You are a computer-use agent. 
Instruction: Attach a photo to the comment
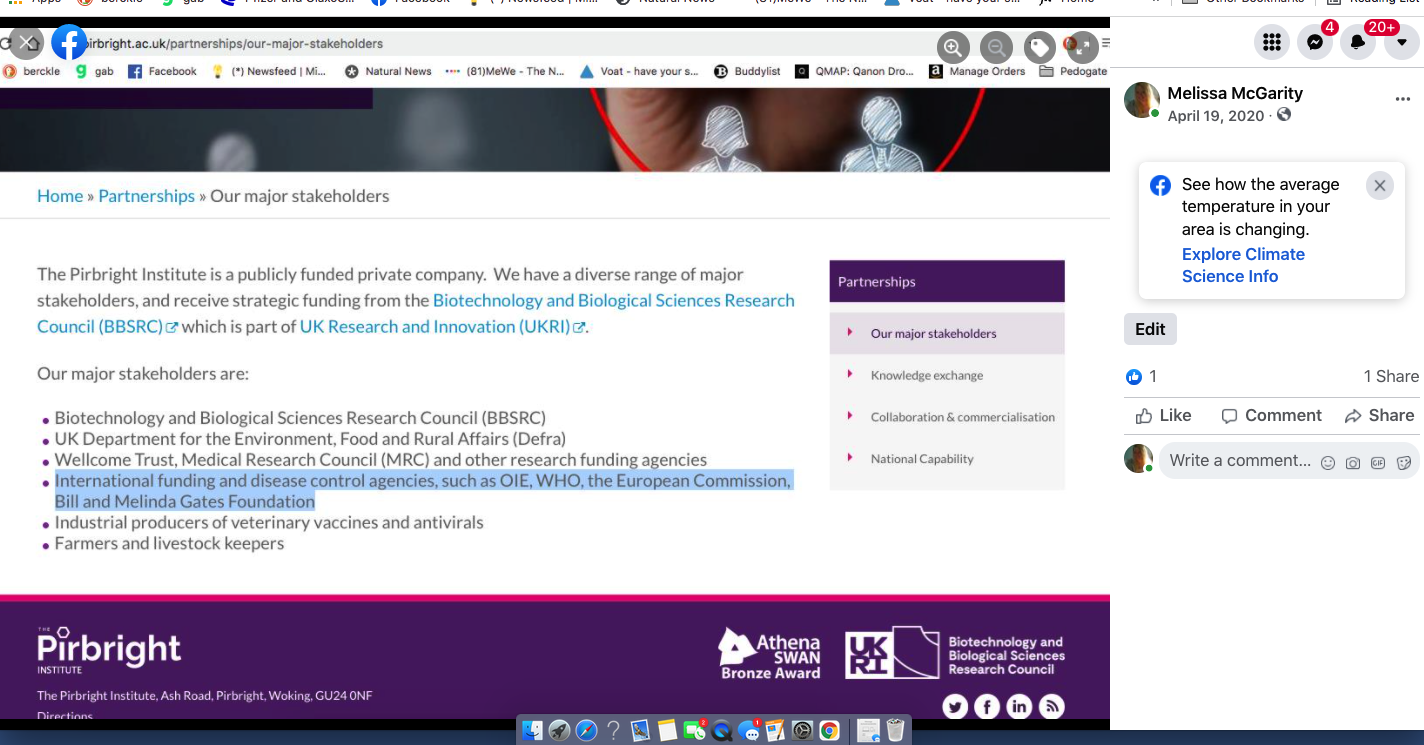click(x=1353, y=462)
